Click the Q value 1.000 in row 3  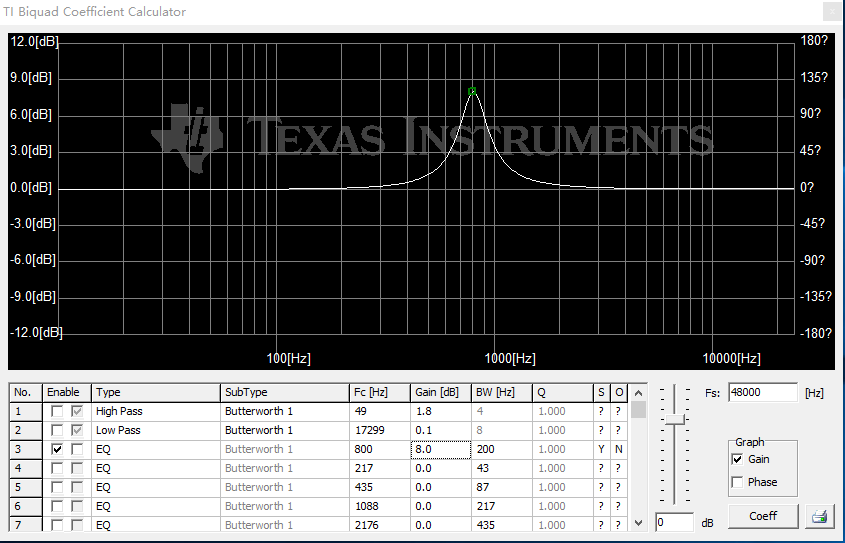[x=563, y=449]
